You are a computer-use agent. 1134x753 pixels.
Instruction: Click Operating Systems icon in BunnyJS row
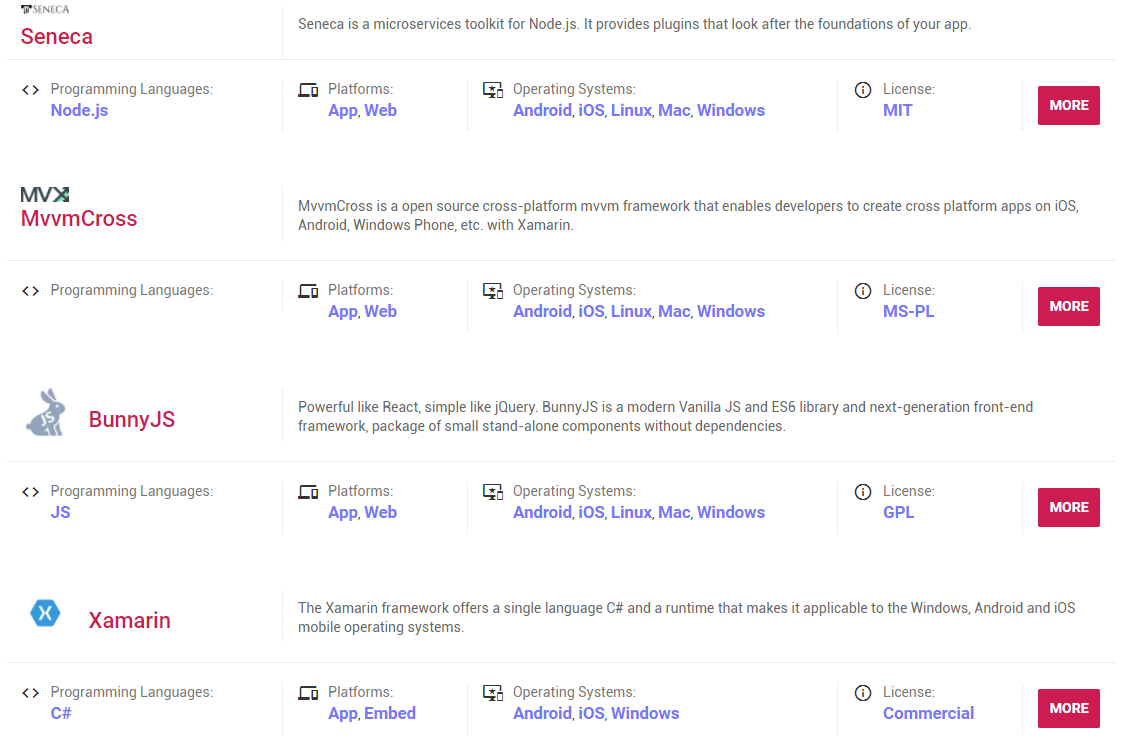(x=493, y=492)
